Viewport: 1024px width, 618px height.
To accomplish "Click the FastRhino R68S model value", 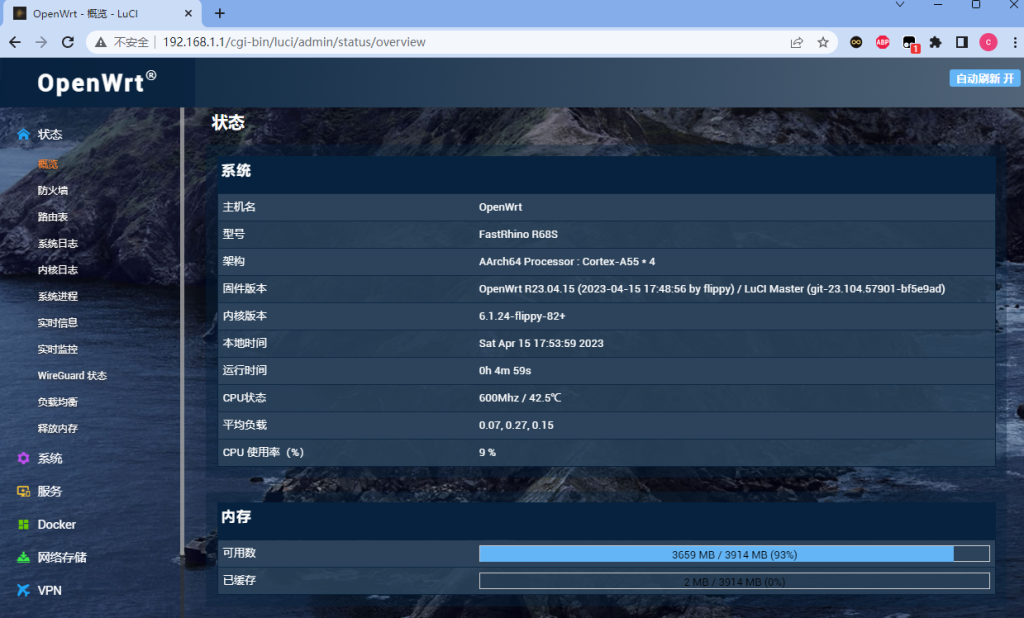I will click(x=518, y=234).
